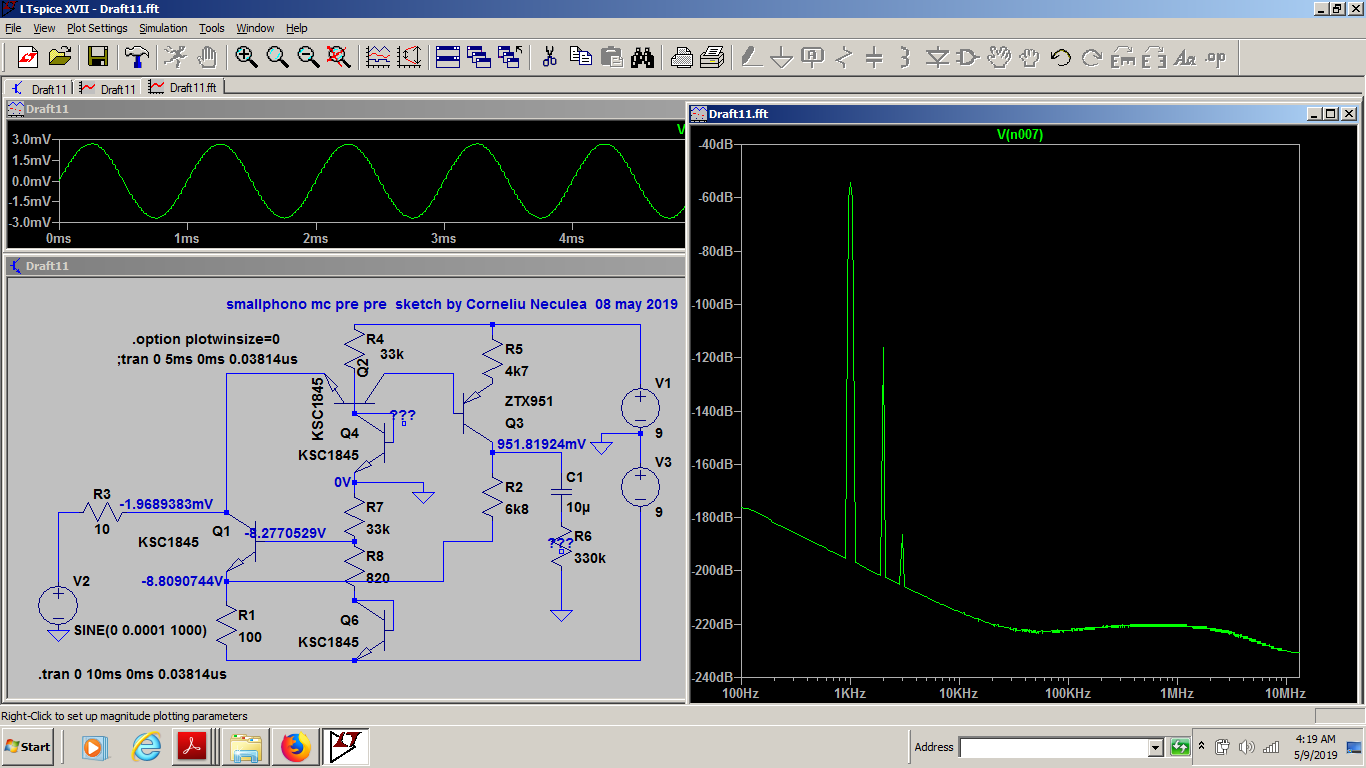Image resolution: width=1366 pixels, height=768 pixels.
Task: Click the Copy icon in toolbar
Action: tap(580, 57)
